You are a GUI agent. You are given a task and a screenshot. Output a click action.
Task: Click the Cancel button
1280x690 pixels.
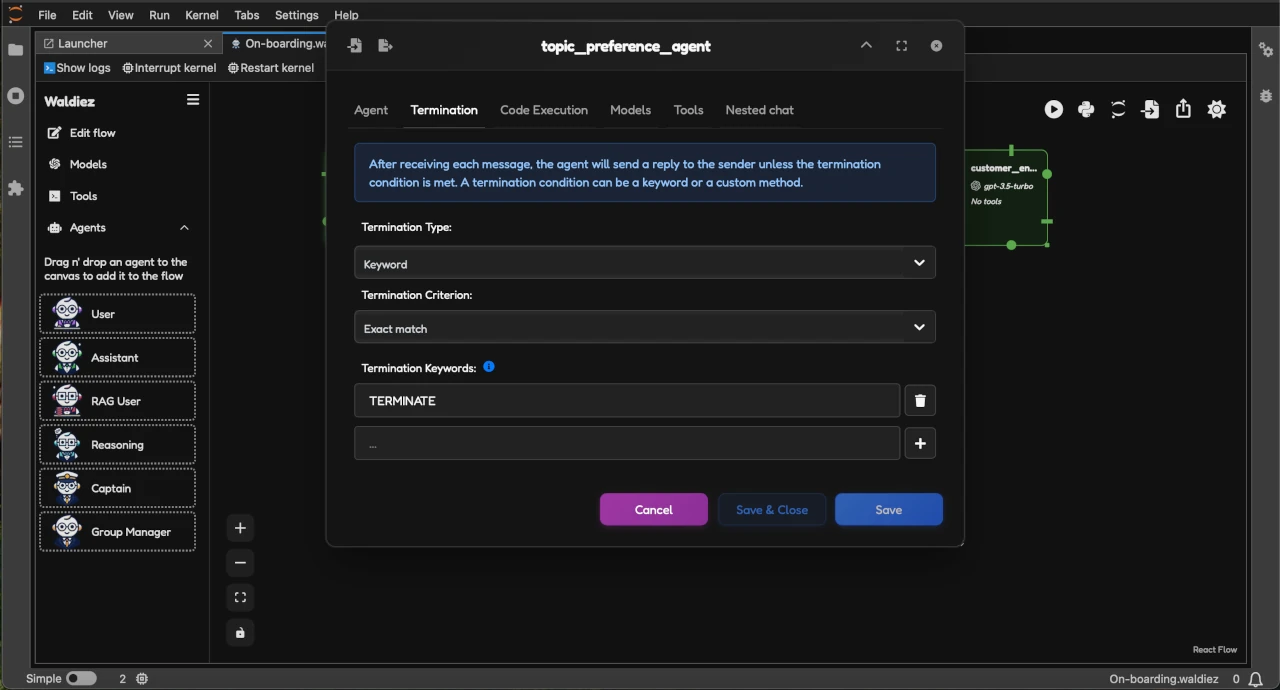[653, 510]
